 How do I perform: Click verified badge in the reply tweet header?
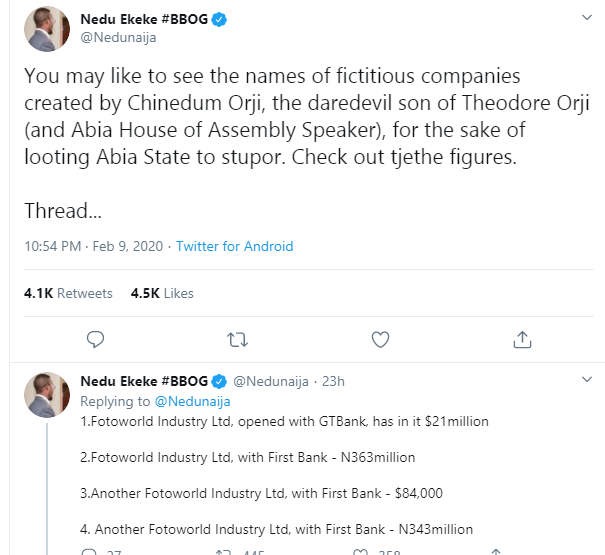point(219,381)
